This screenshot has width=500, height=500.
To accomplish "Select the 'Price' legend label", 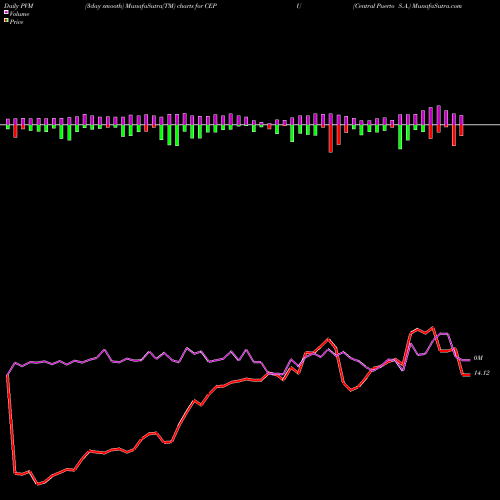I will [16, 22].
